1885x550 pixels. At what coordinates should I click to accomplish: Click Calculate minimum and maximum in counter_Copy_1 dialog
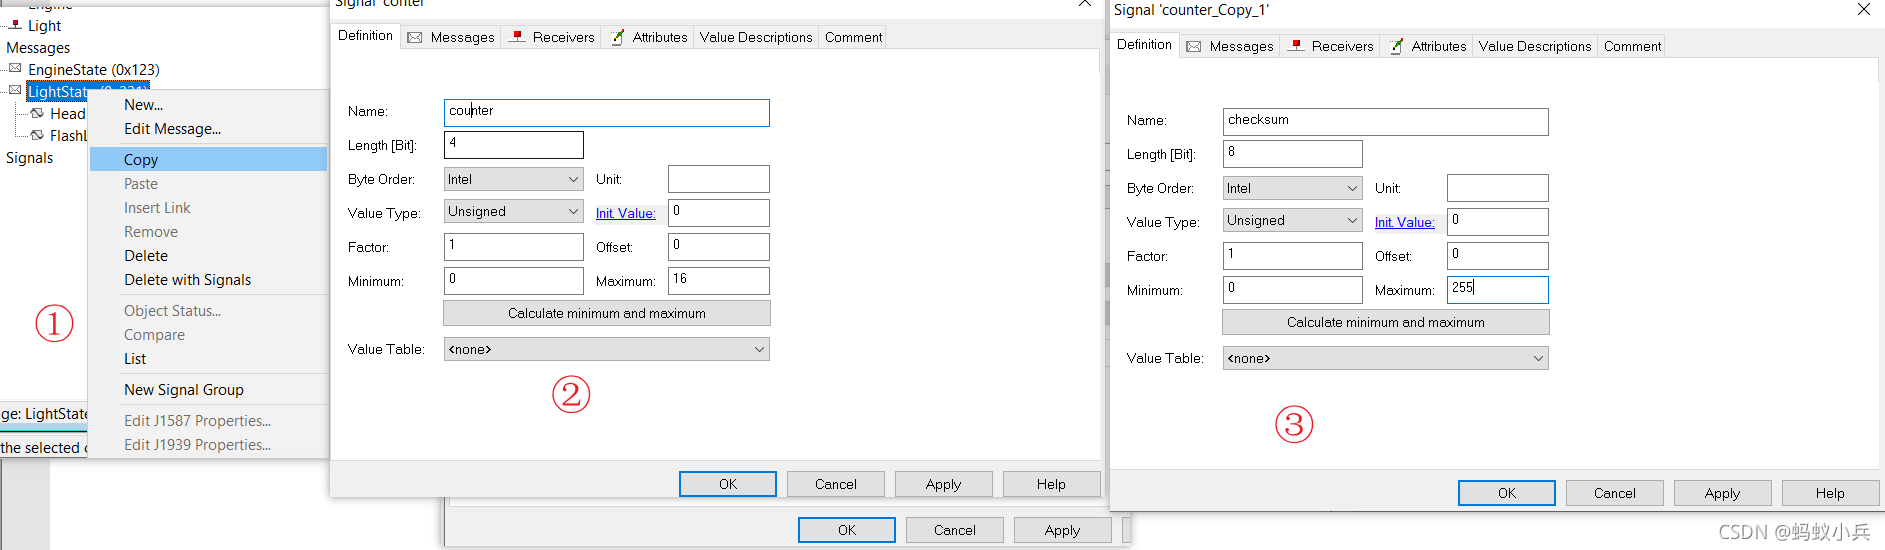coord(1386,322)
